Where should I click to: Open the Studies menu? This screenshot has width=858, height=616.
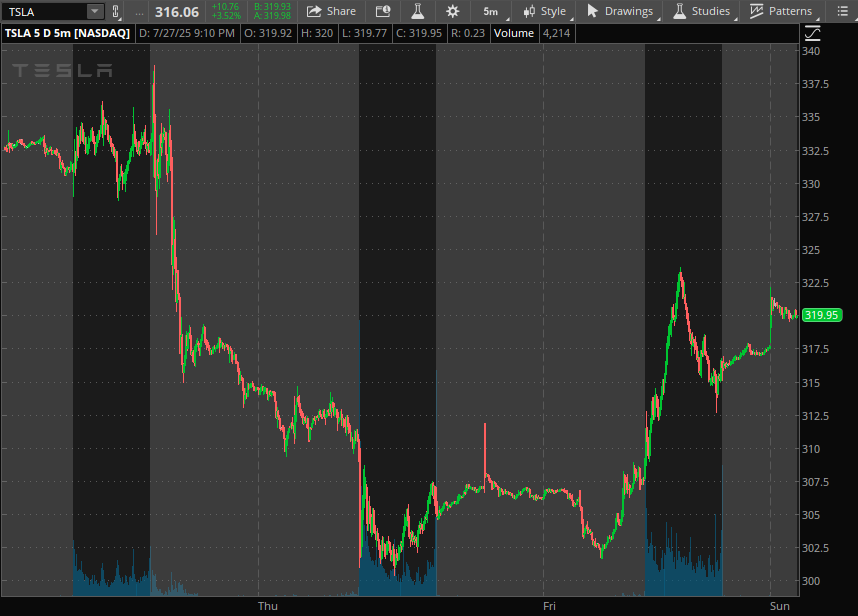702,11
